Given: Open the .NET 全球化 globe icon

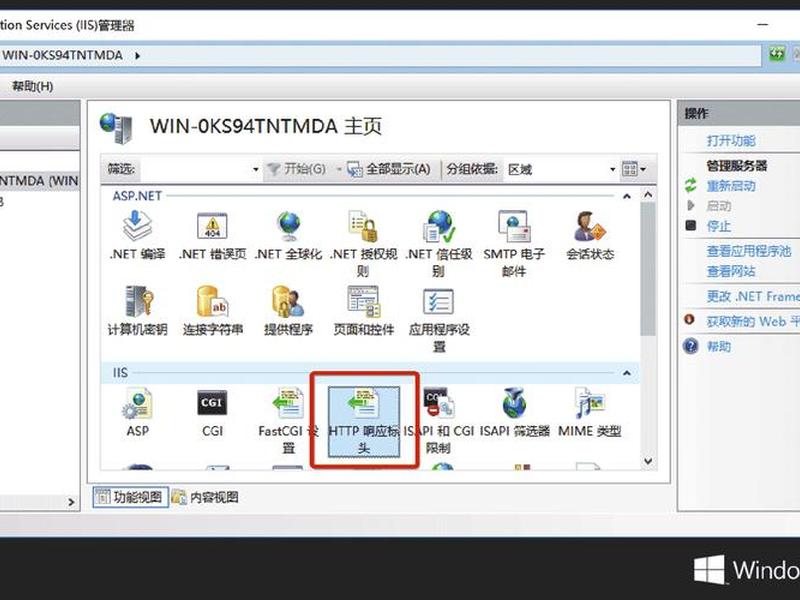Looking at the screenshot, I should [288, 236].
